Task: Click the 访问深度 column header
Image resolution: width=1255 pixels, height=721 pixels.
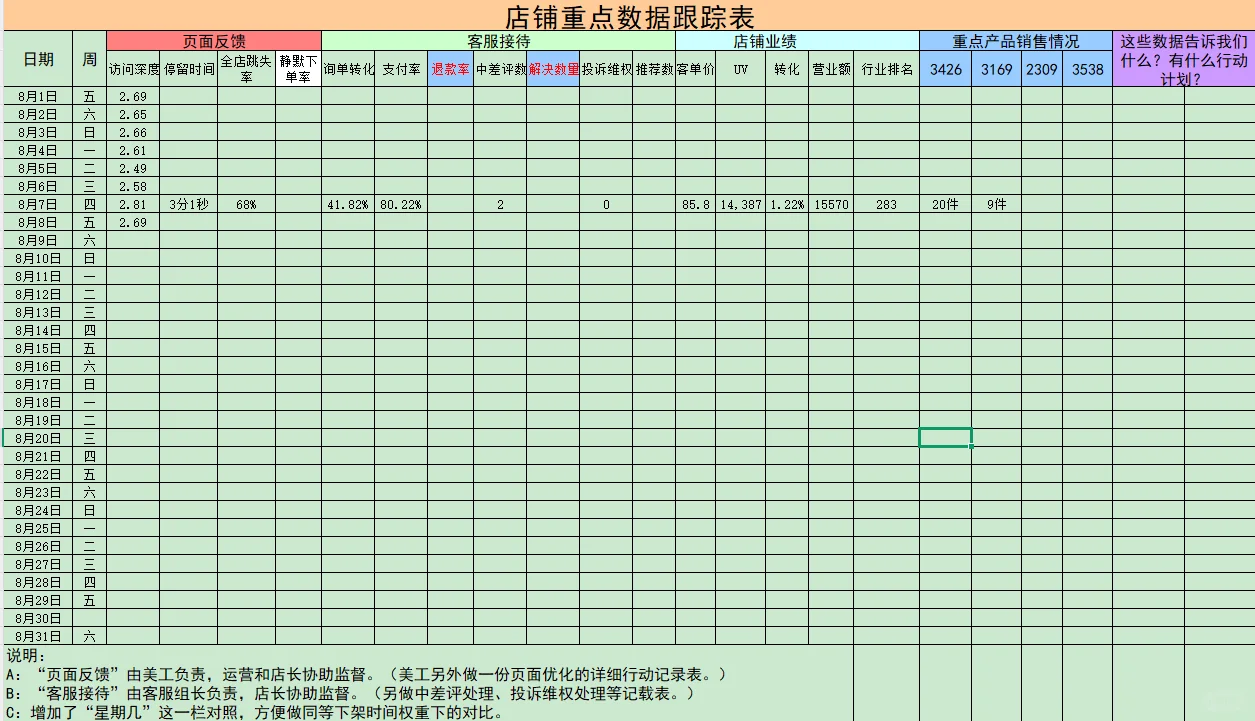Action: (133, 69)
